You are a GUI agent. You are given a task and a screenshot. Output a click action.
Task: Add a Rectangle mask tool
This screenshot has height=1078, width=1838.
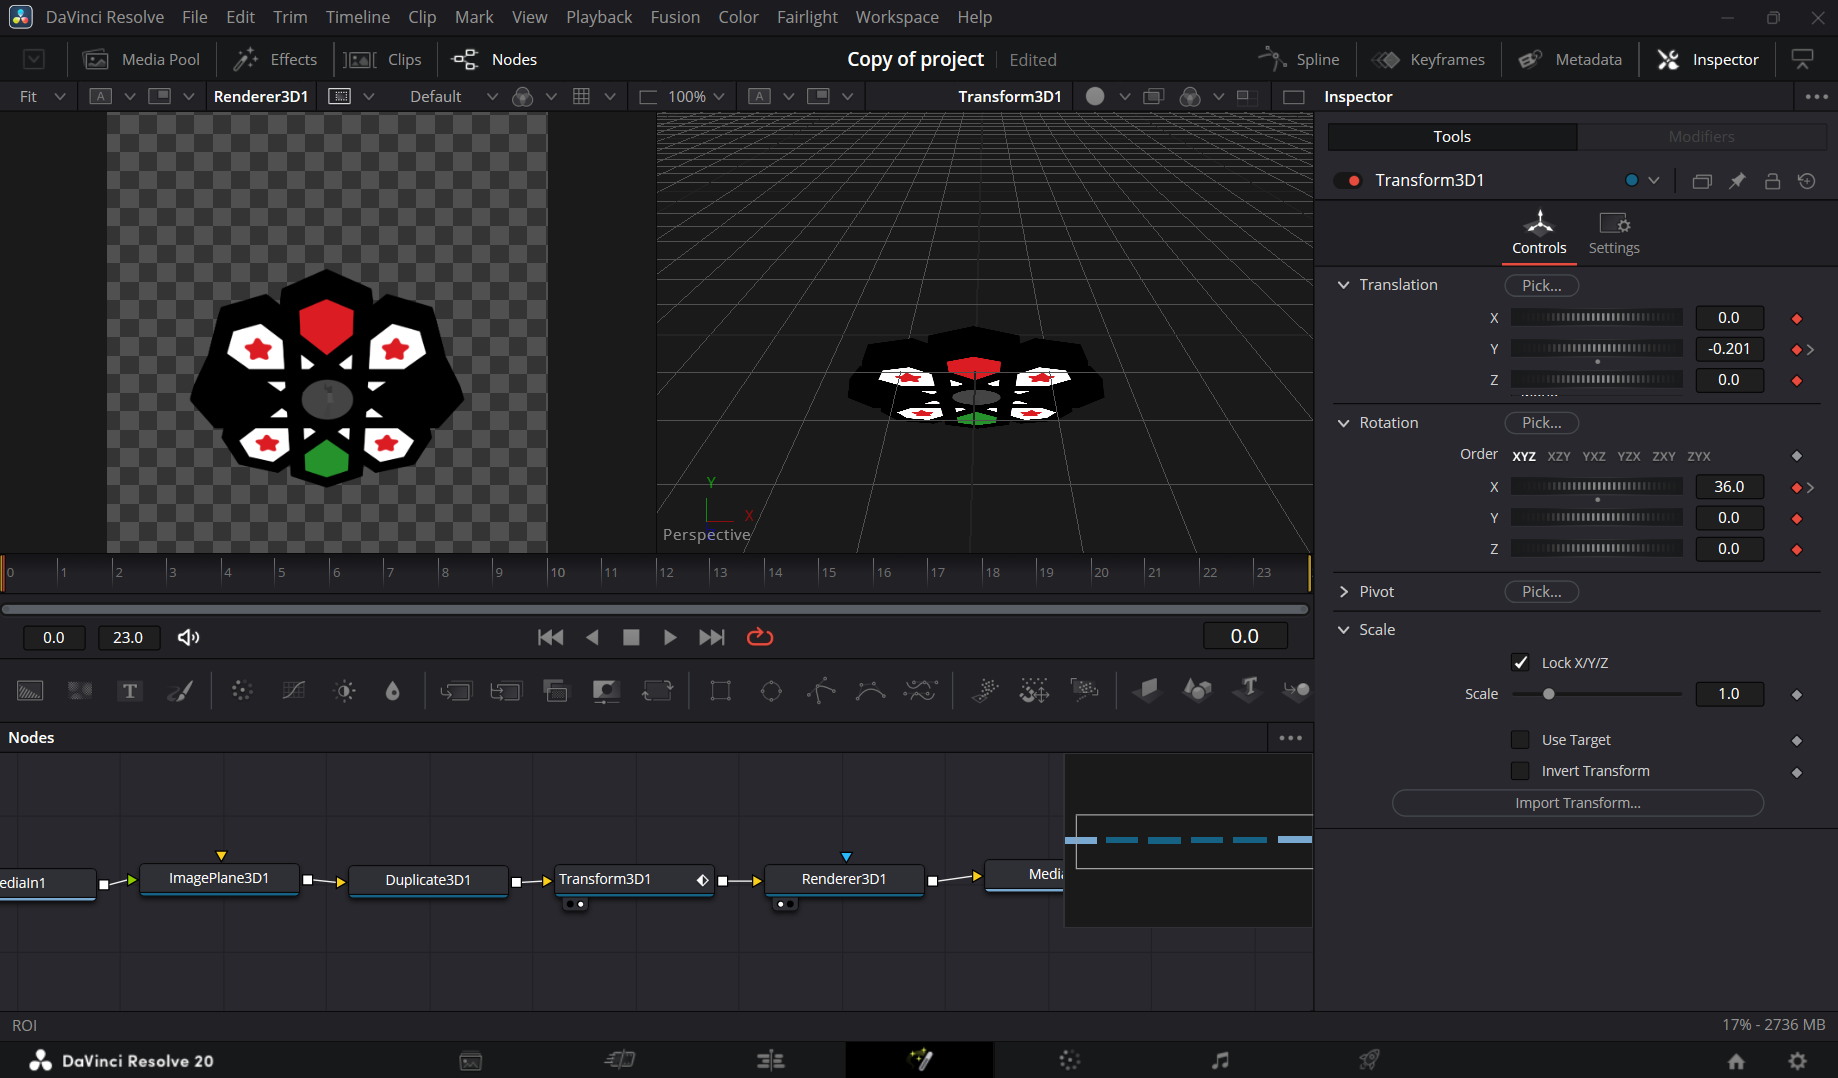coord(720,691)
